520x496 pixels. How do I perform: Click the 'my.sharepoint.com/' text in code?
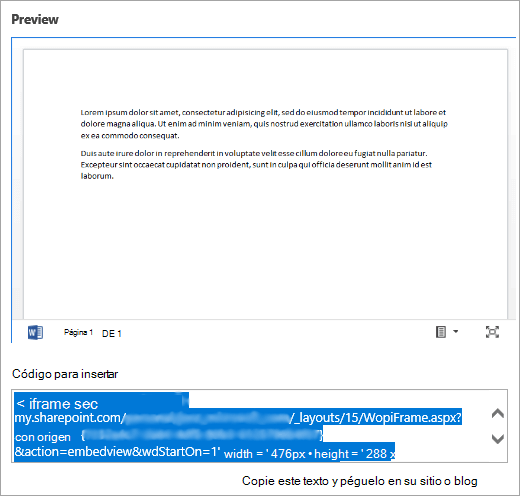[69, 418]
